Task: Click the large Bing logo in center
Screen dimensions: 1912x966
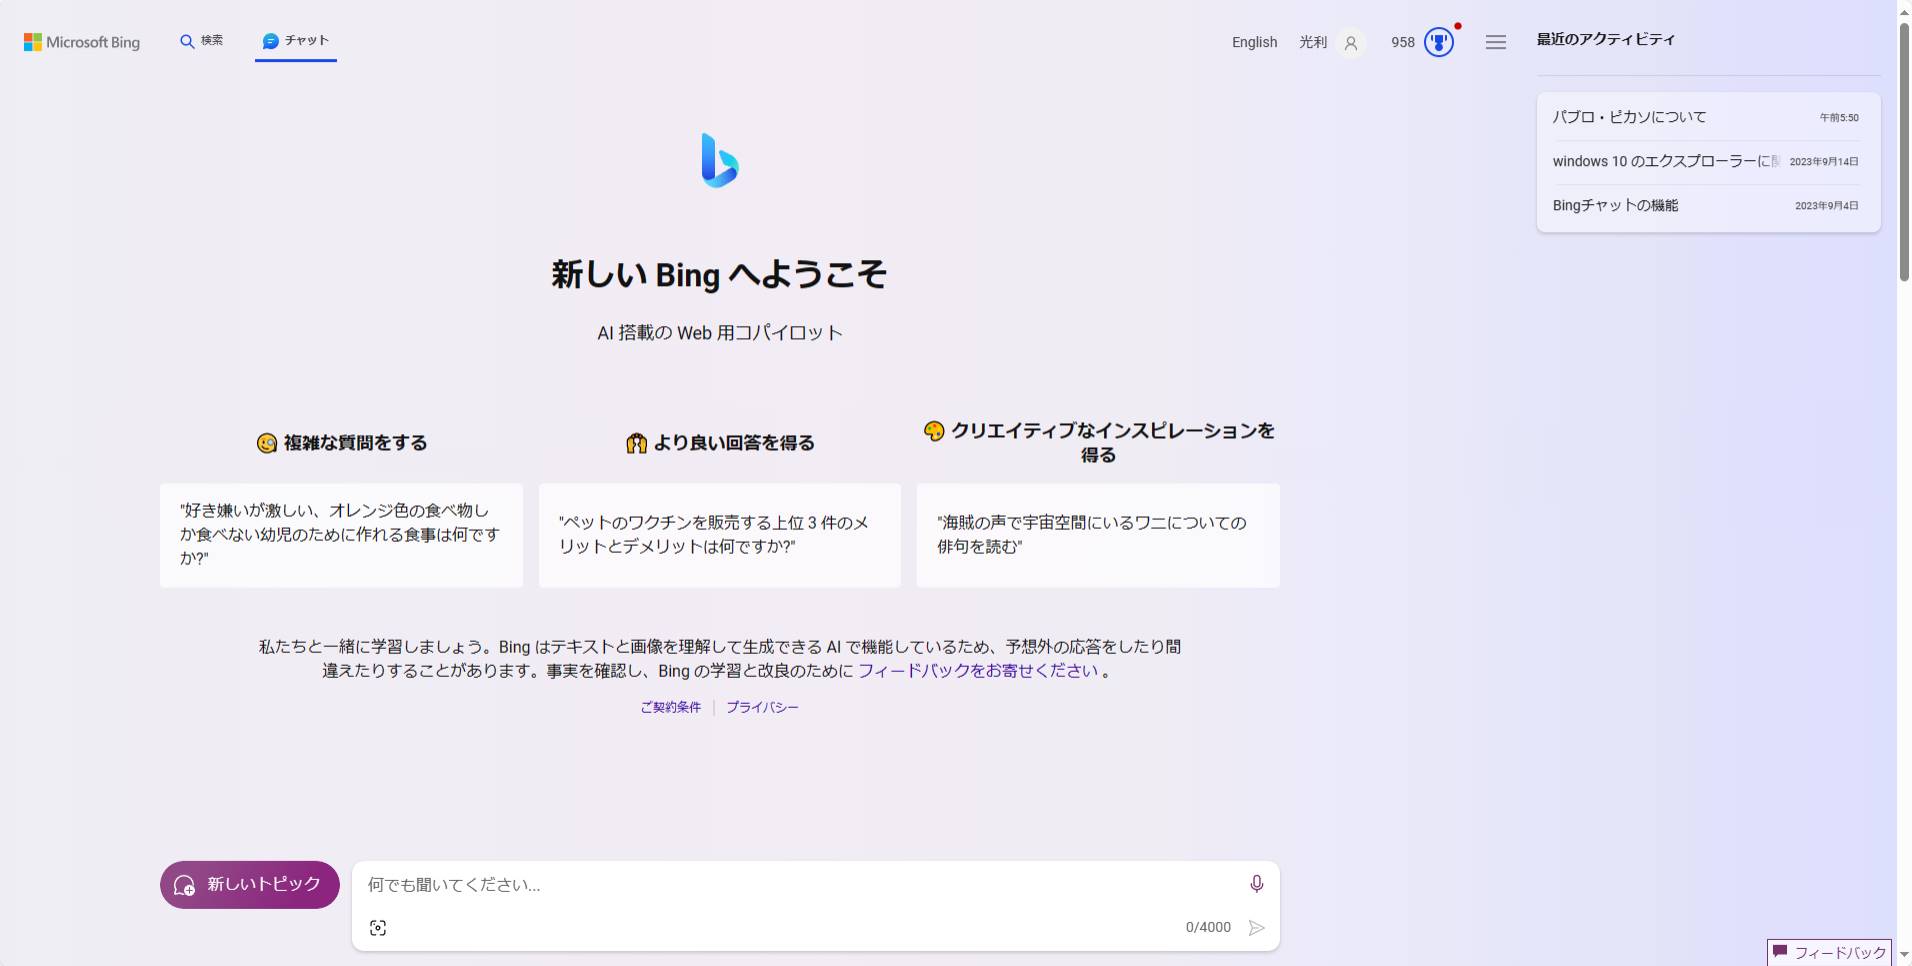Action: tap(719, 160)
